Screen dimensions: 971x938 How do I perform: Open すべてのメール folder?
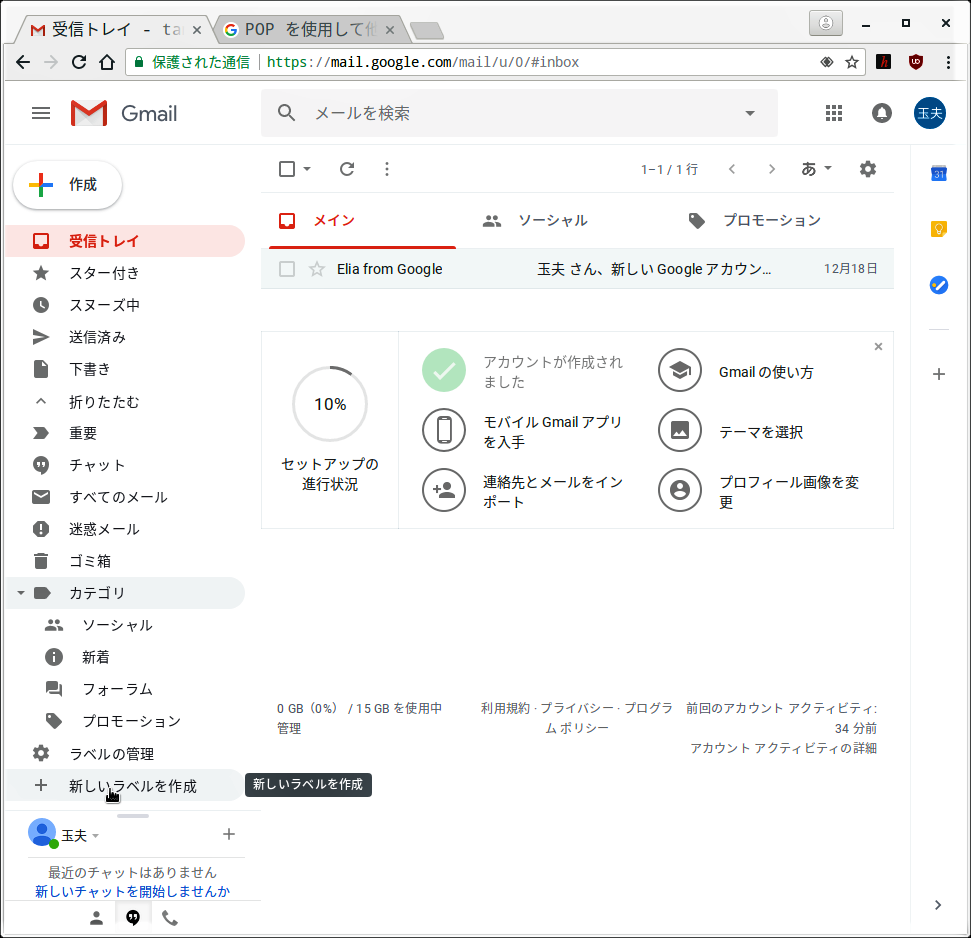[125, 497]
